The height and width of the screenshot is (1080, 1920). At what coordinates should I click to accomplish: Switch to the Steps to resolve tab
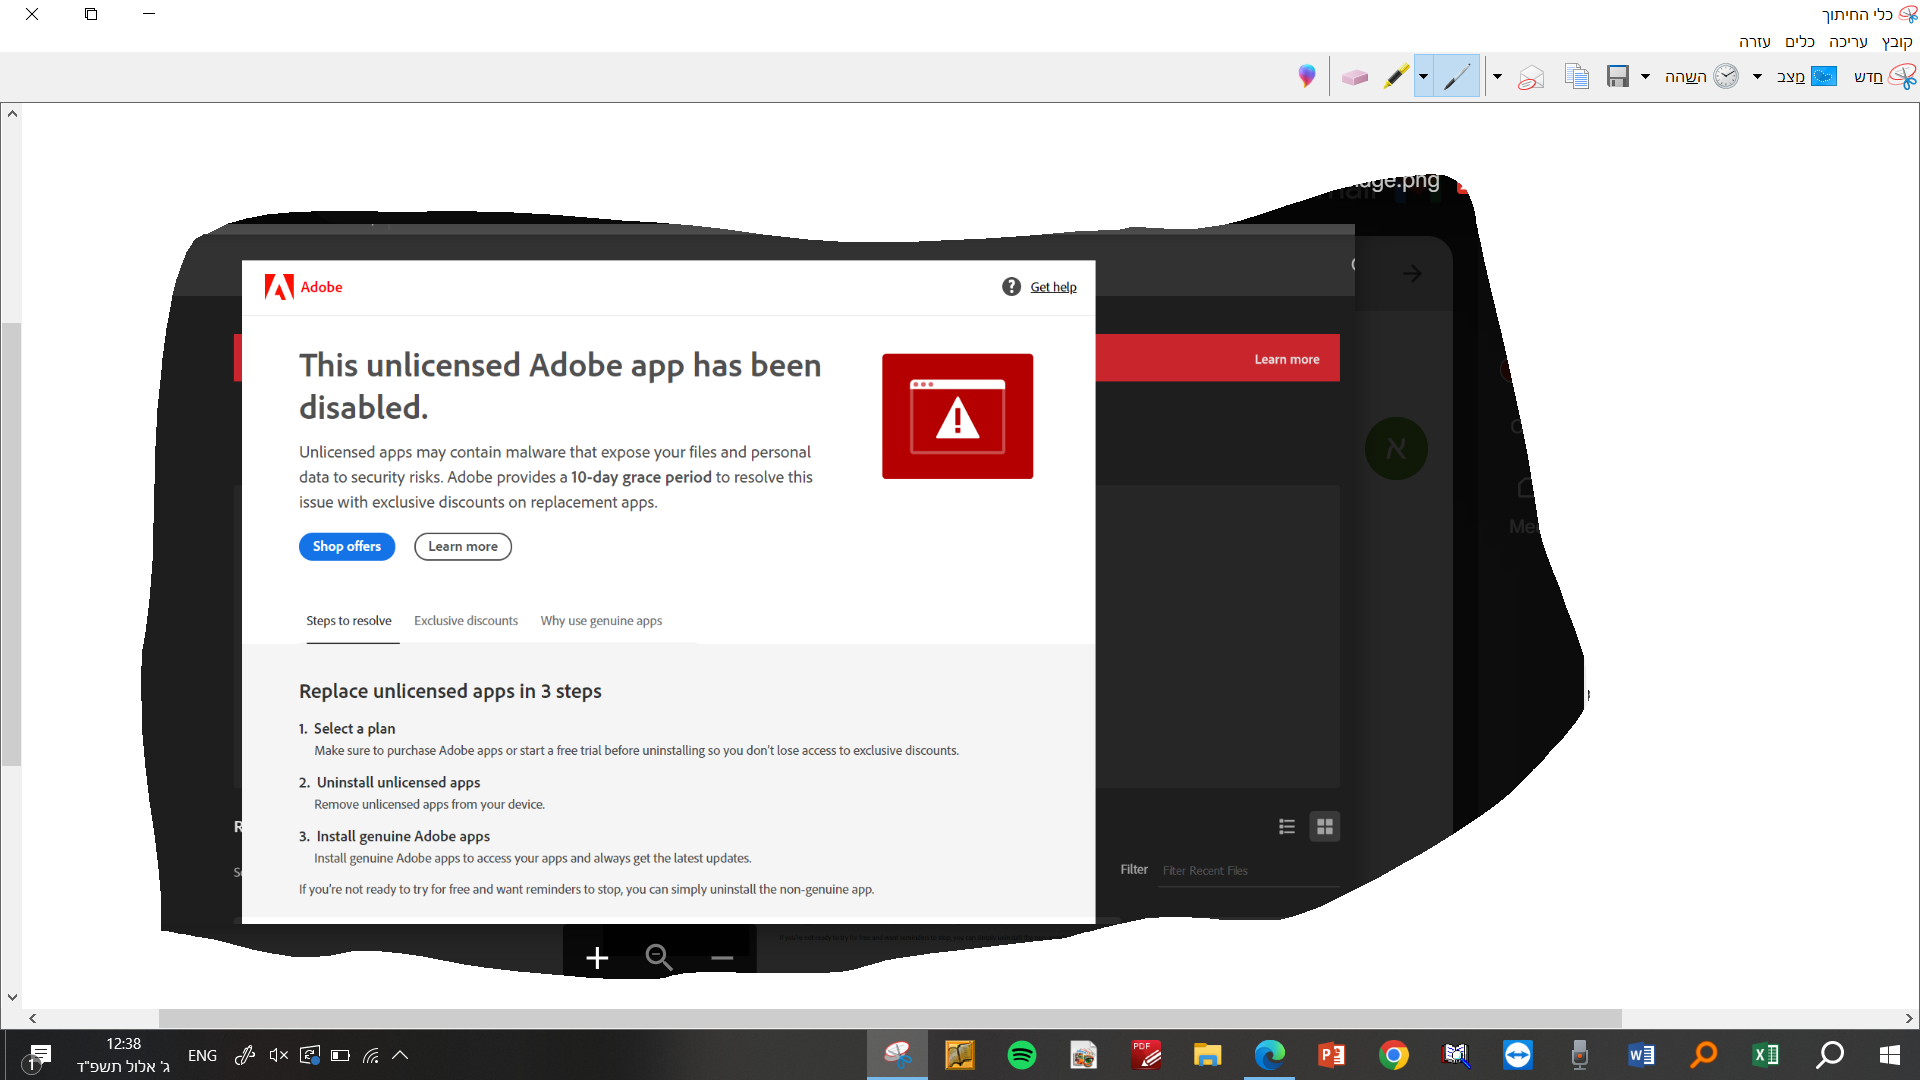349,621
